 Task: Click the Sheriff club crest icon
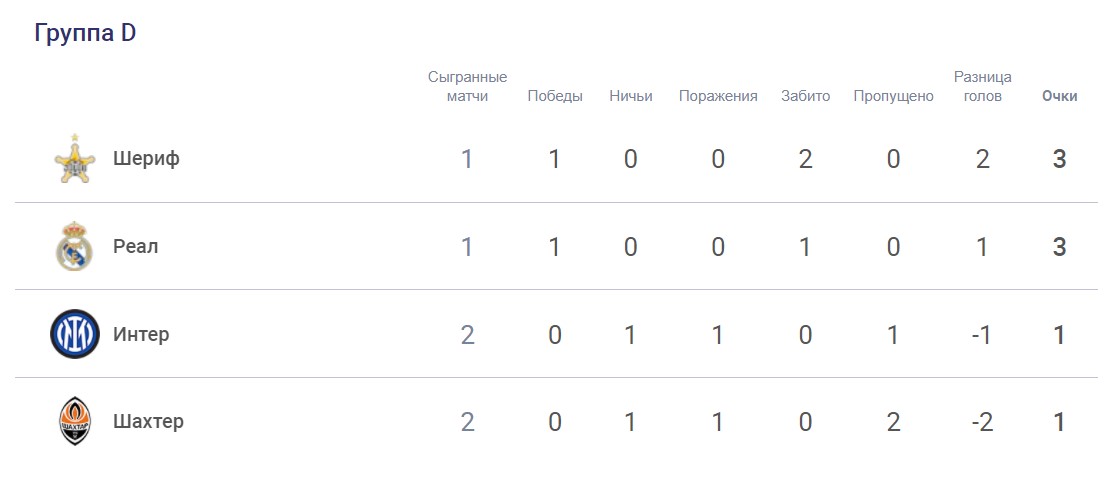click(x=74, y=159)
